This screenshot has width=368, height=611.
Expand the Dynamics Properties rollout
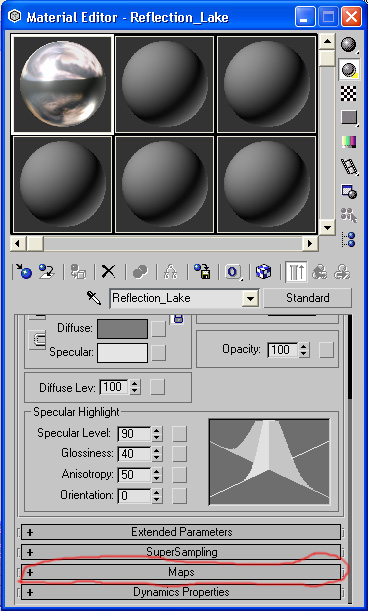(x=181, y=592)
